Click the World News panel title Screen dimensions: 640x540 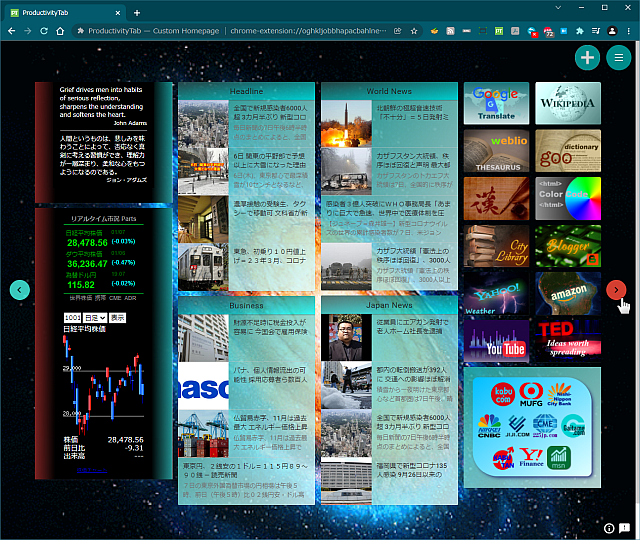pyautogui.click(x=389, y=91)
